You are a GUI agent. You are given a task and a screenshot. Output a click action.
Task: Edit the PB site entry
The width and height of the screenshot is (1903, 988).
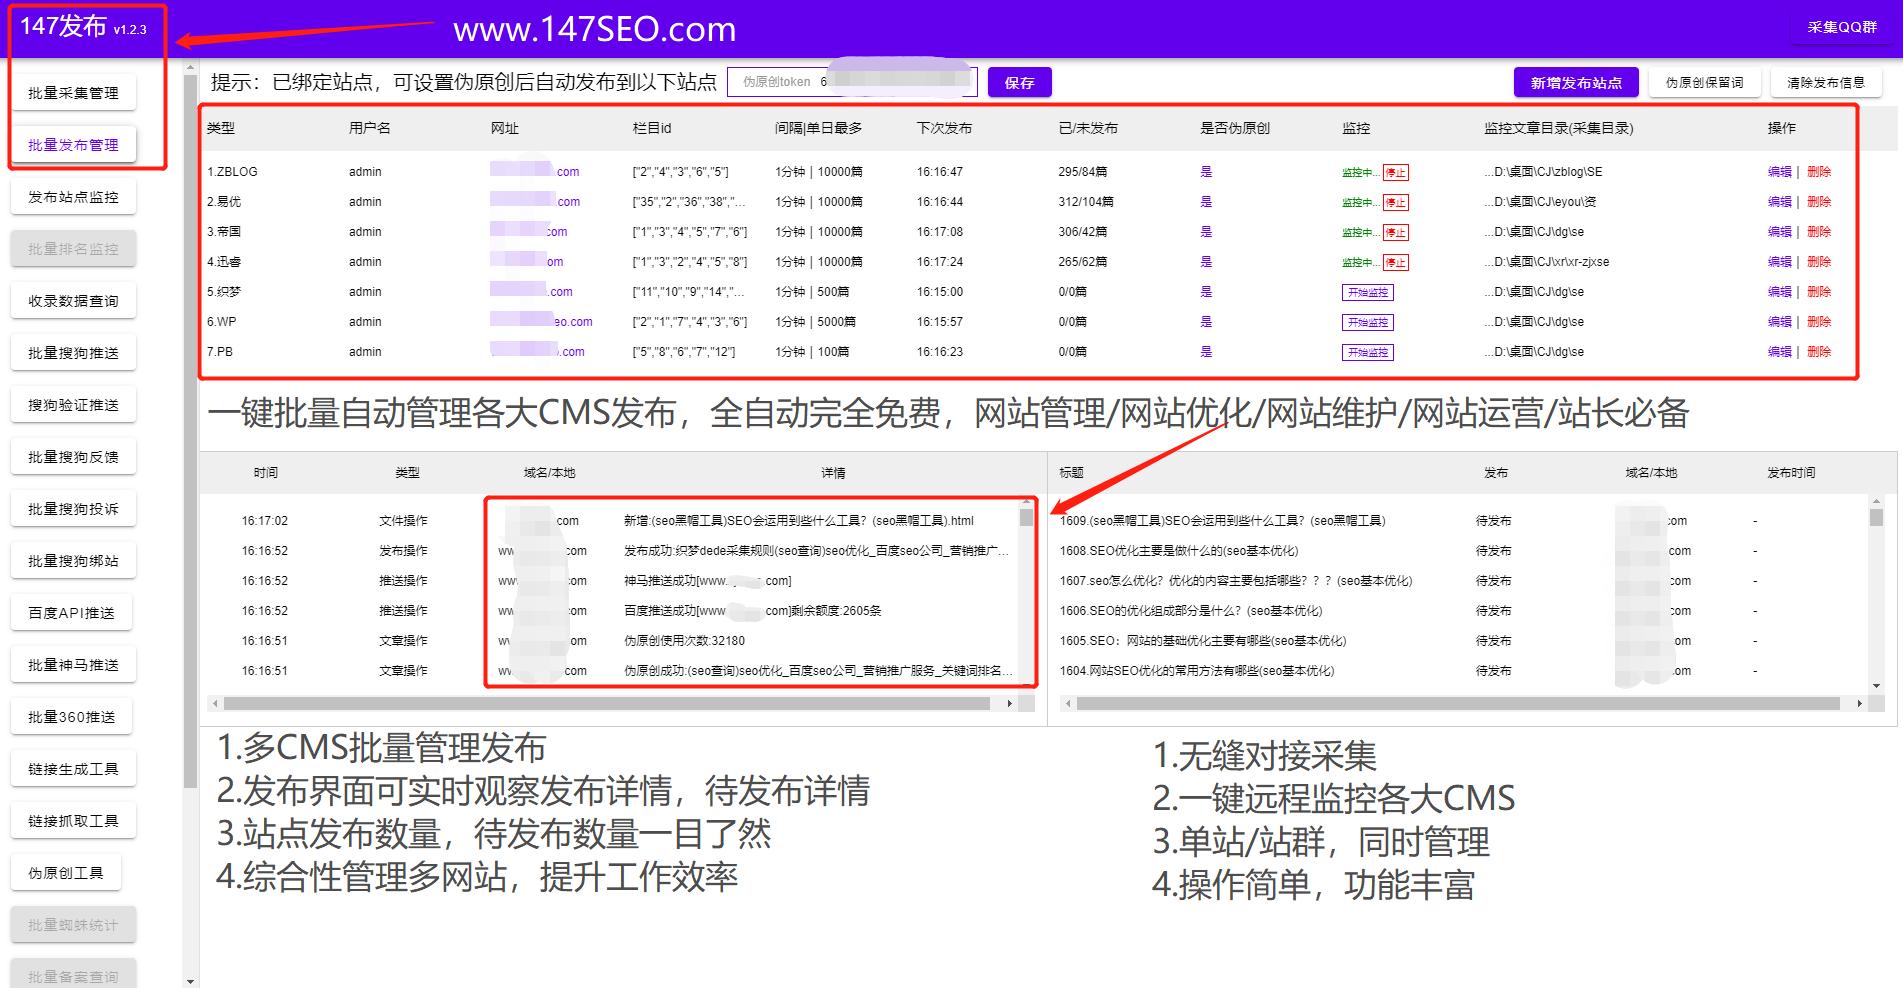(1779, 351)
